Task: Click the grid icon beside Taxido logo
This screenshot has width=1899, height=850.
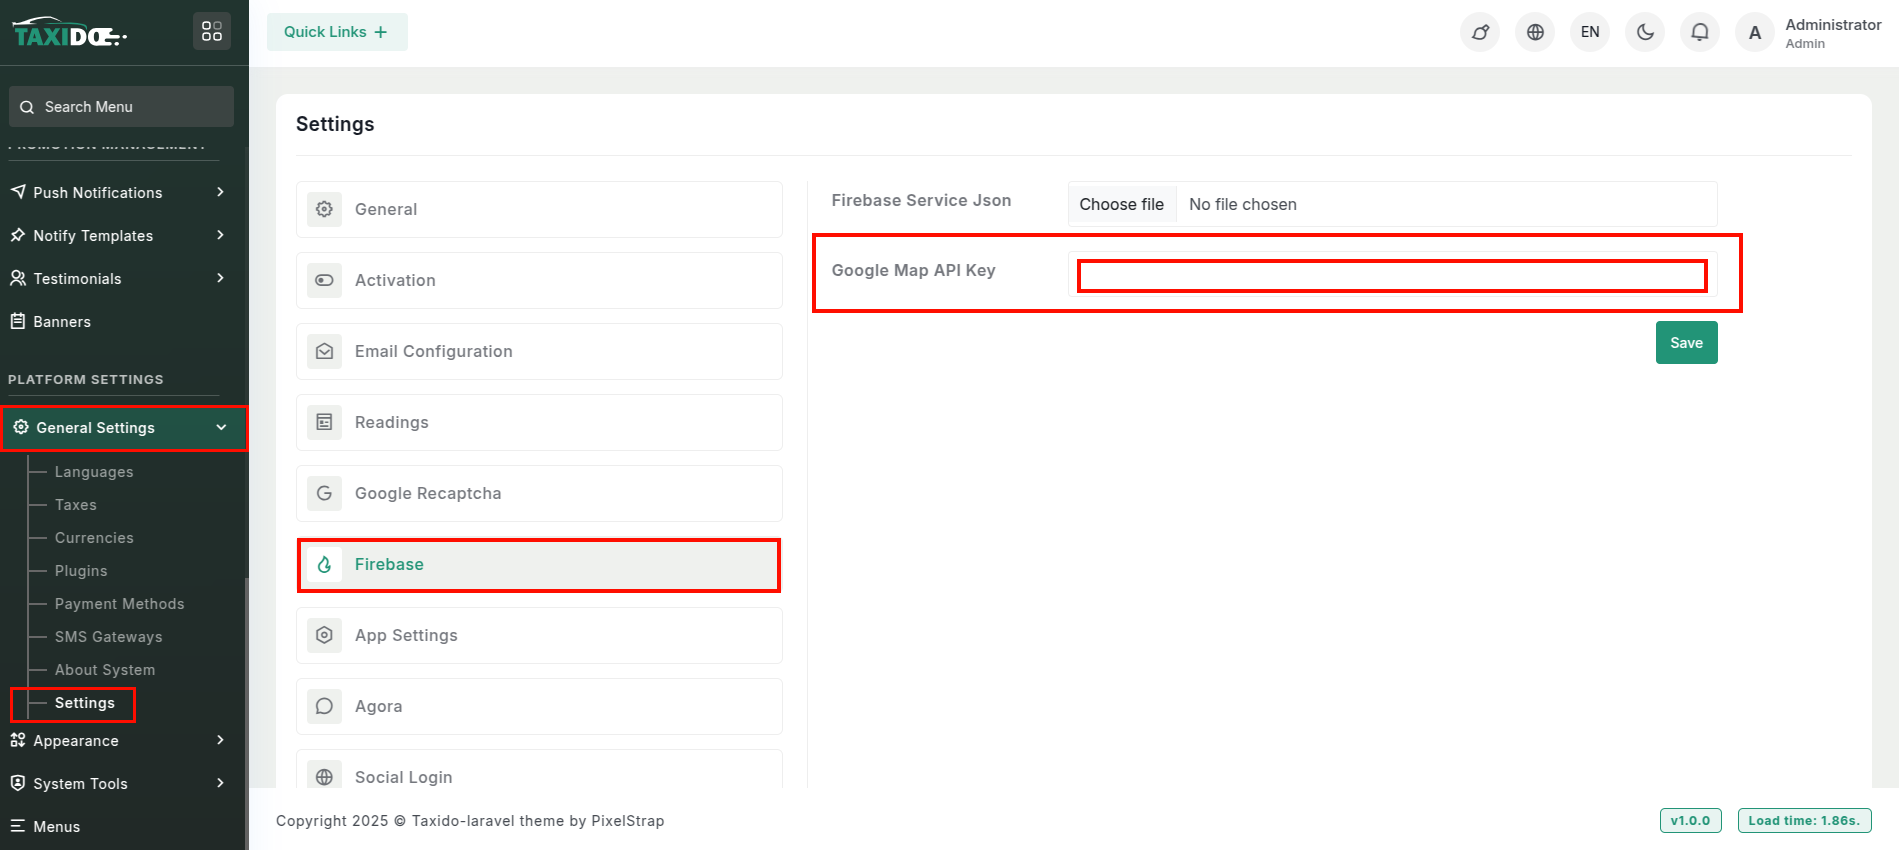Action: coord(212,31)
